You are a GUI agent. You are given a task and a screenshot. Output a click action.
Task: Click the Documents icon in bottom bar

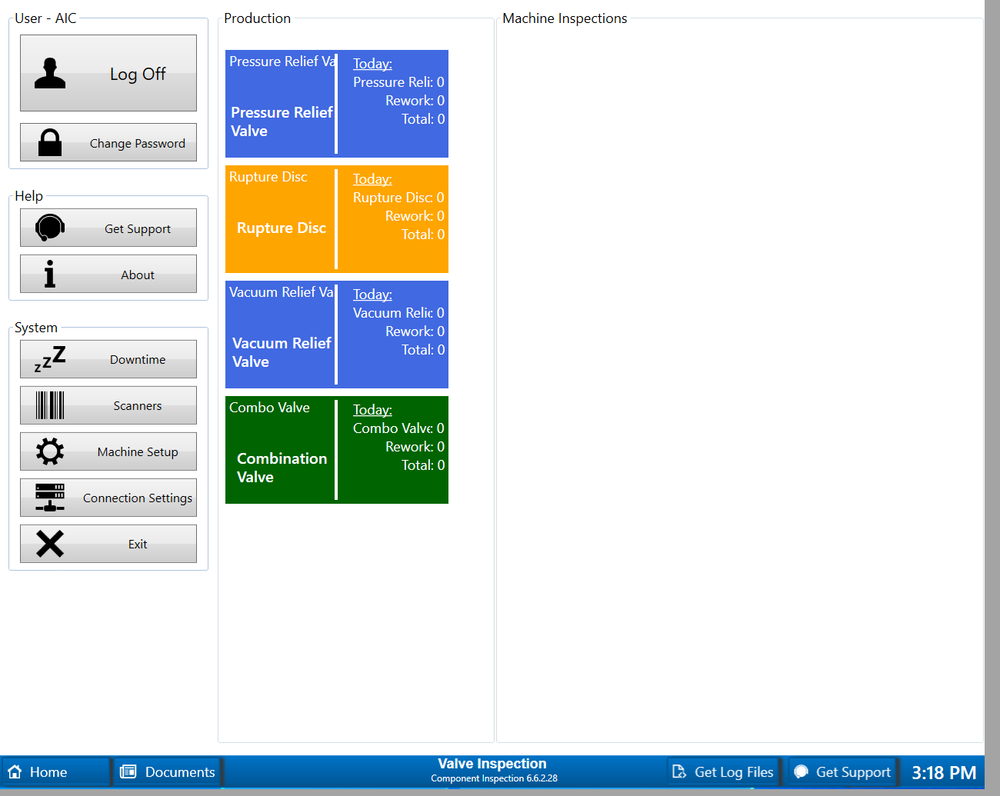pos(128,772)
